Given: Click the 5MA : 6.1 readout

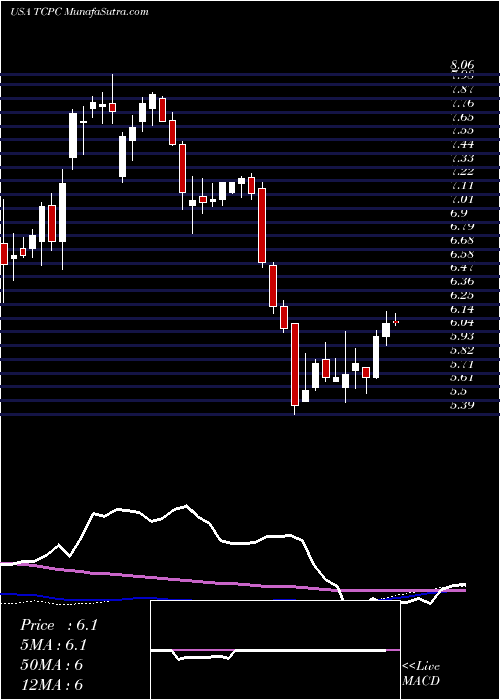Looking at the screenshot, I should 54,645.
